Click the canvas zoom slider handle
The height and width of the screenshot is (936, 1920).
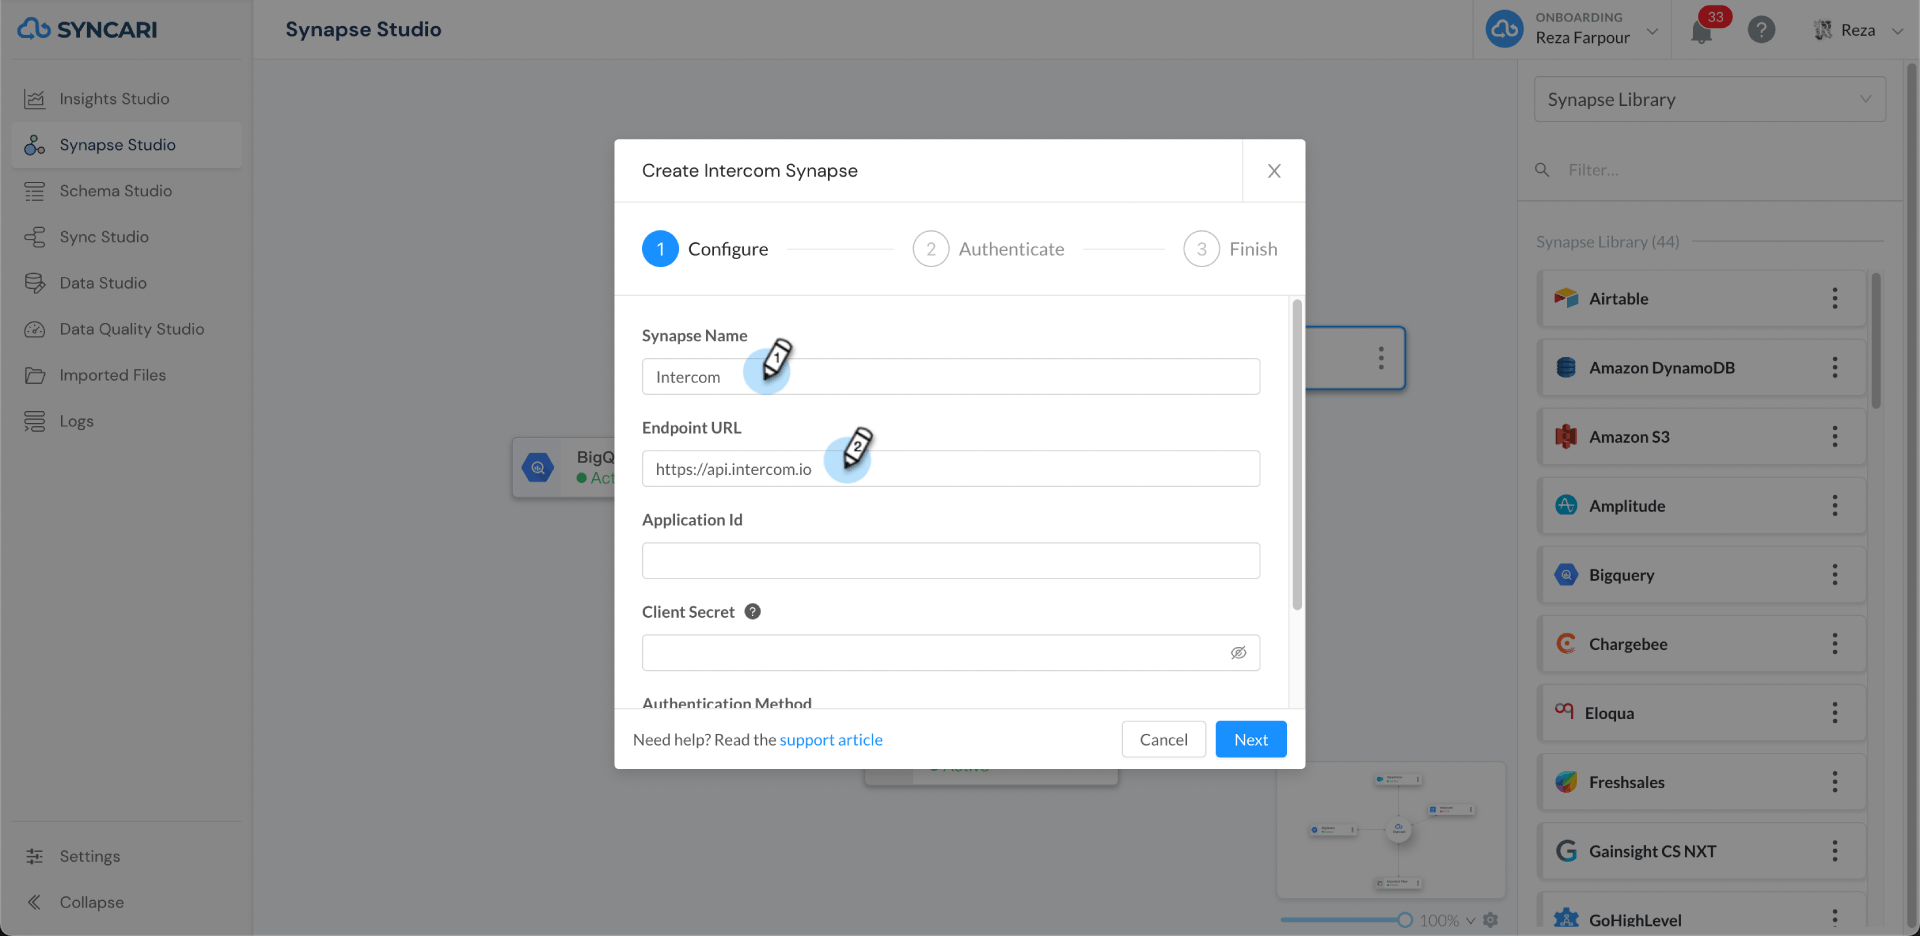tap(1405, 920)
